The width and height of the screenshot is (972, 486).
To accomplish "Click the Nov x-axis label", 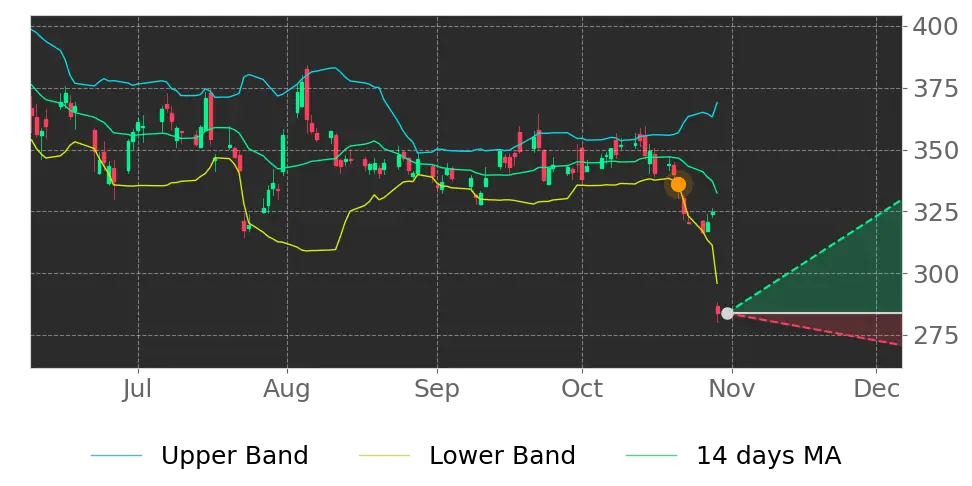I will tap(732, 389).
